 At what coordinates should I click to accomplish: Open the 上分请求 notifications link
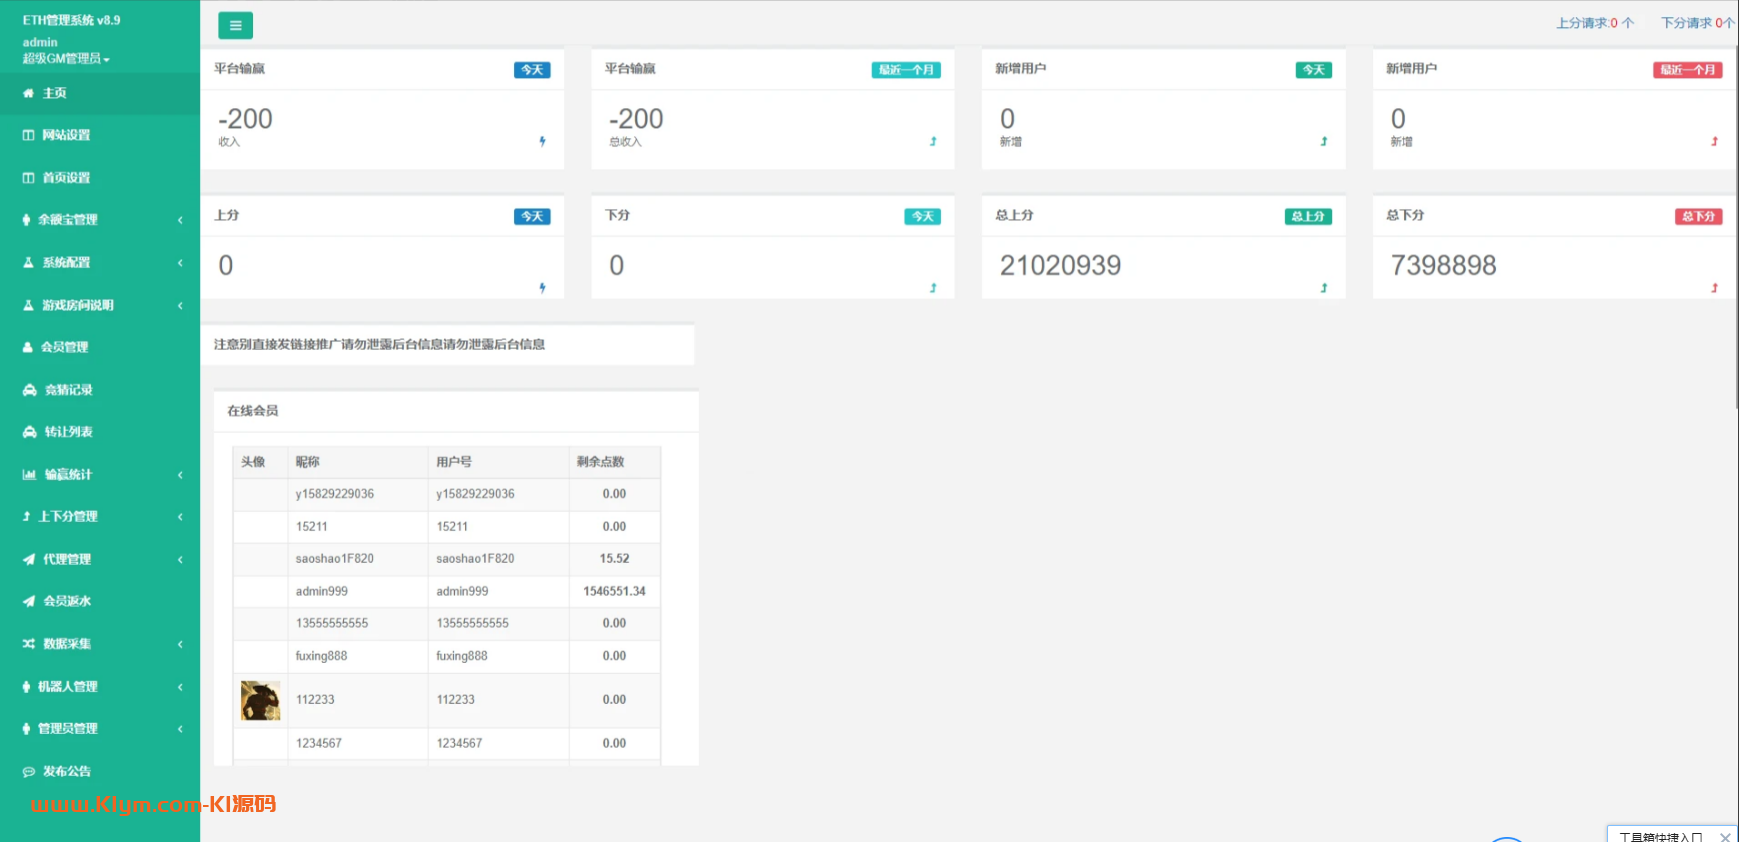coord(1595,23)
